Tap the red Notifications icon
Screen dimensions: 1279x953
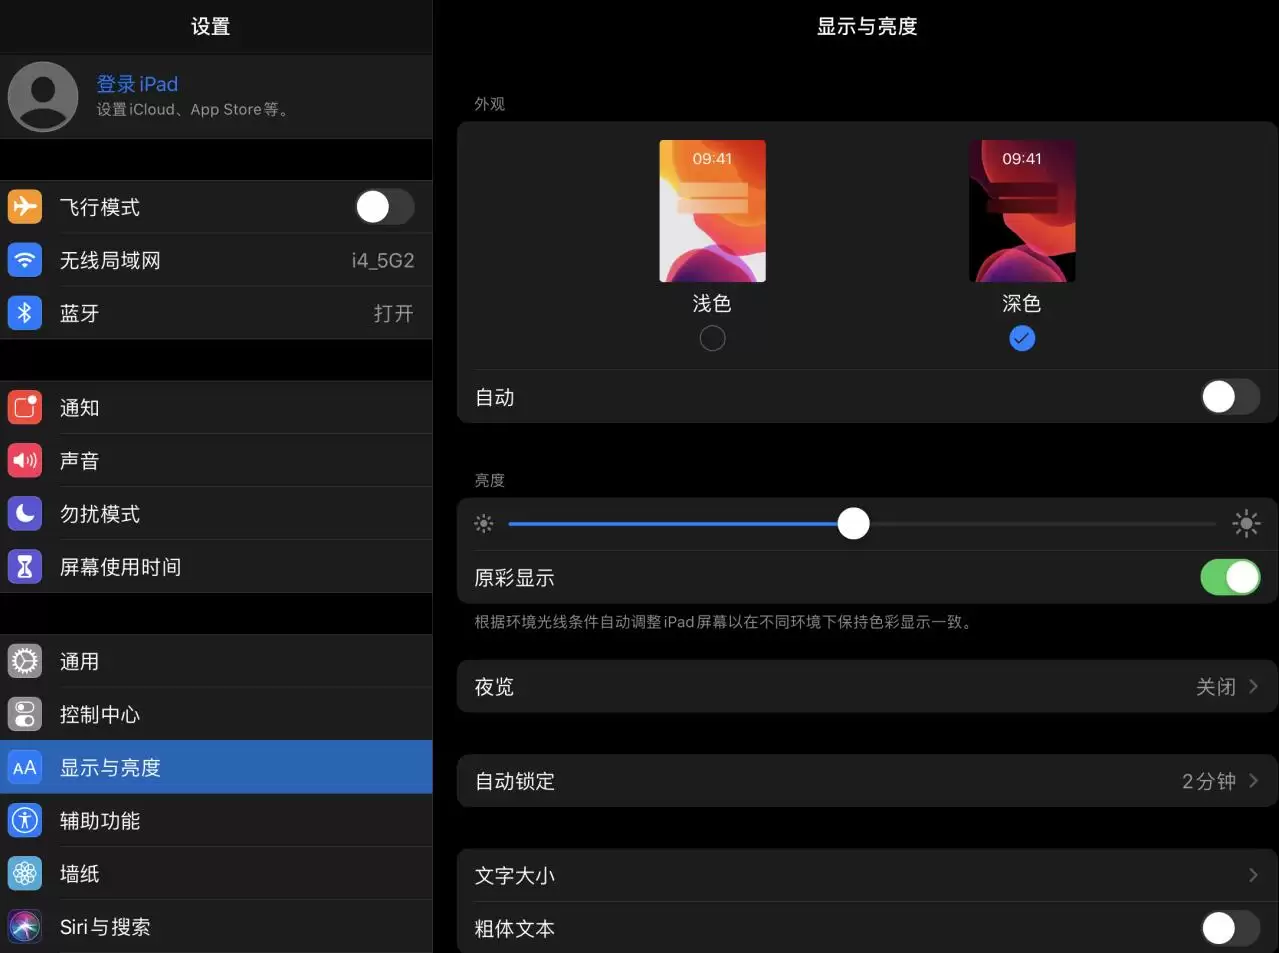25,407
